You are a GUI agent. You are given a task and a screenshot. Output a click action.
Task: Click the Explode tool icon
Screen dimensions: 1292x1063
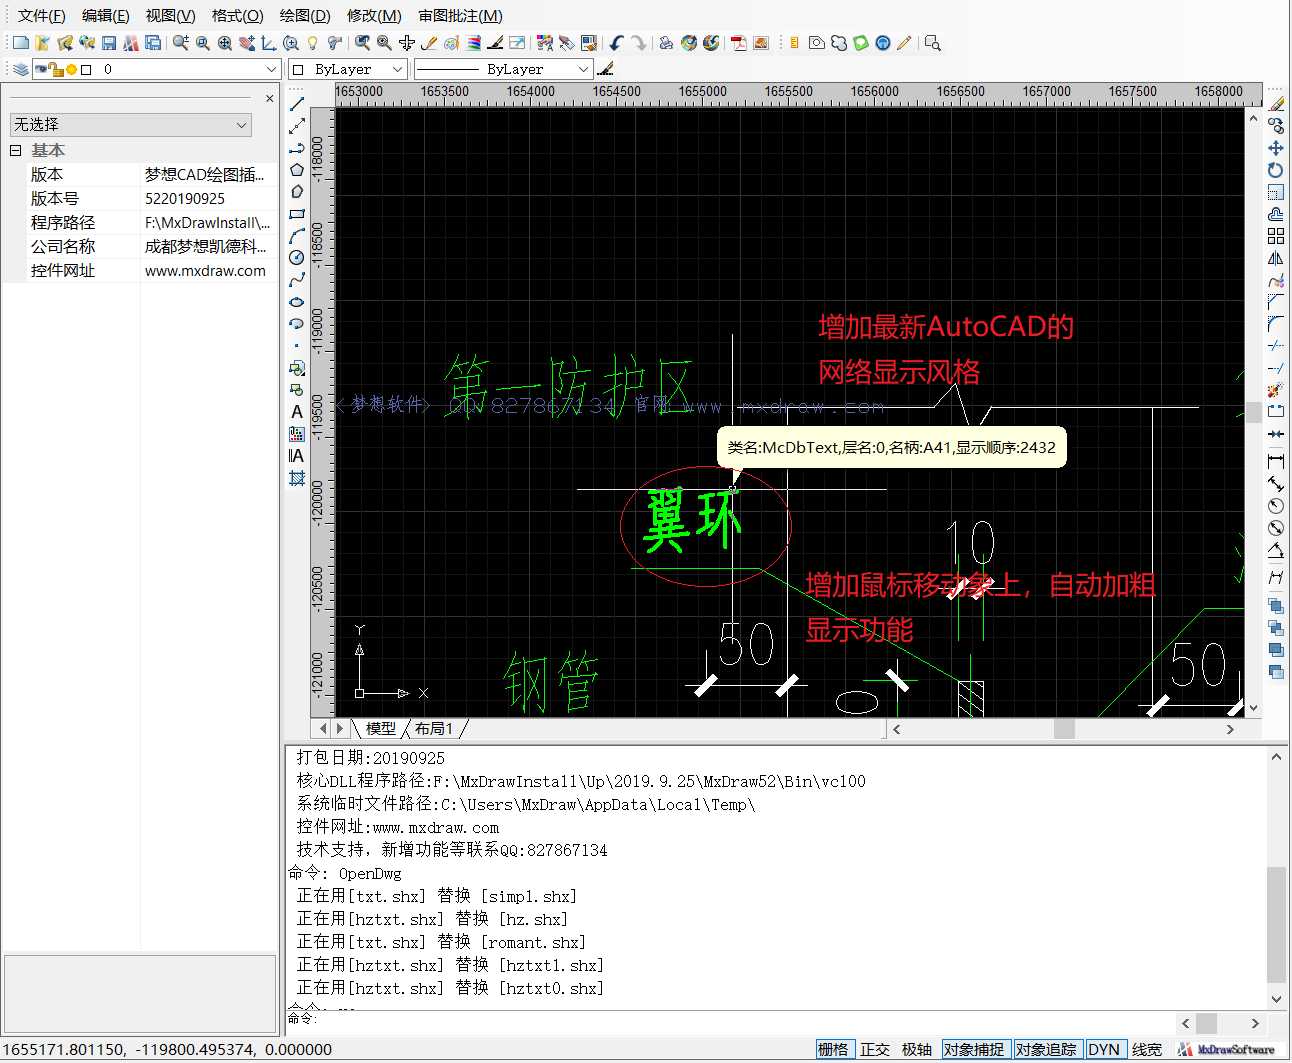click(1276, 390)
